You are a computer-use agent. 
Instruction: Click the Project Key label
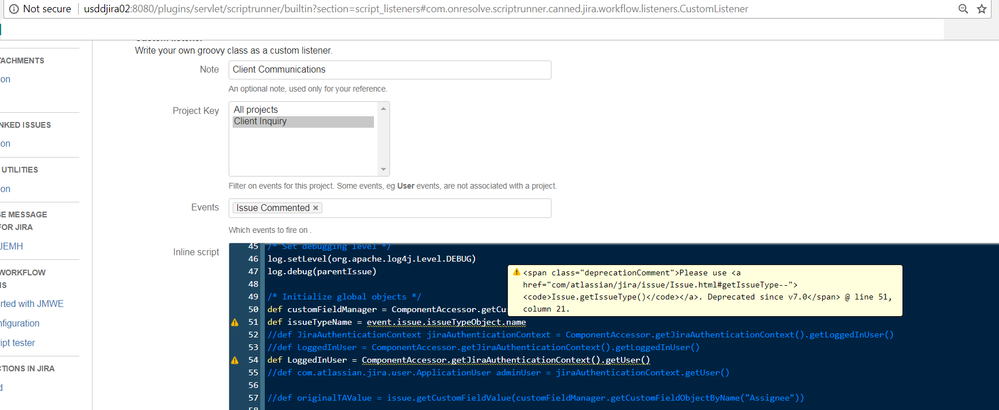coord(196,111)
